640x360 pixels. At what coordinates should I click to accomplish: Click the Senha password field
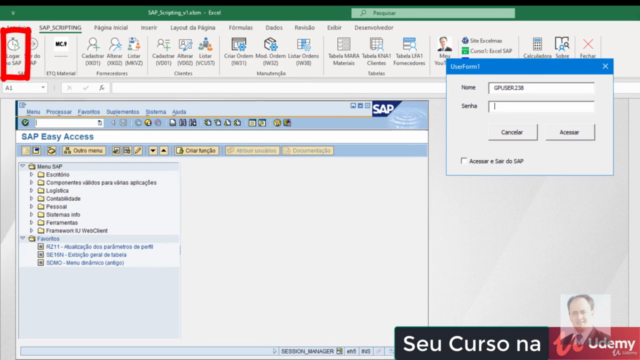541,106
